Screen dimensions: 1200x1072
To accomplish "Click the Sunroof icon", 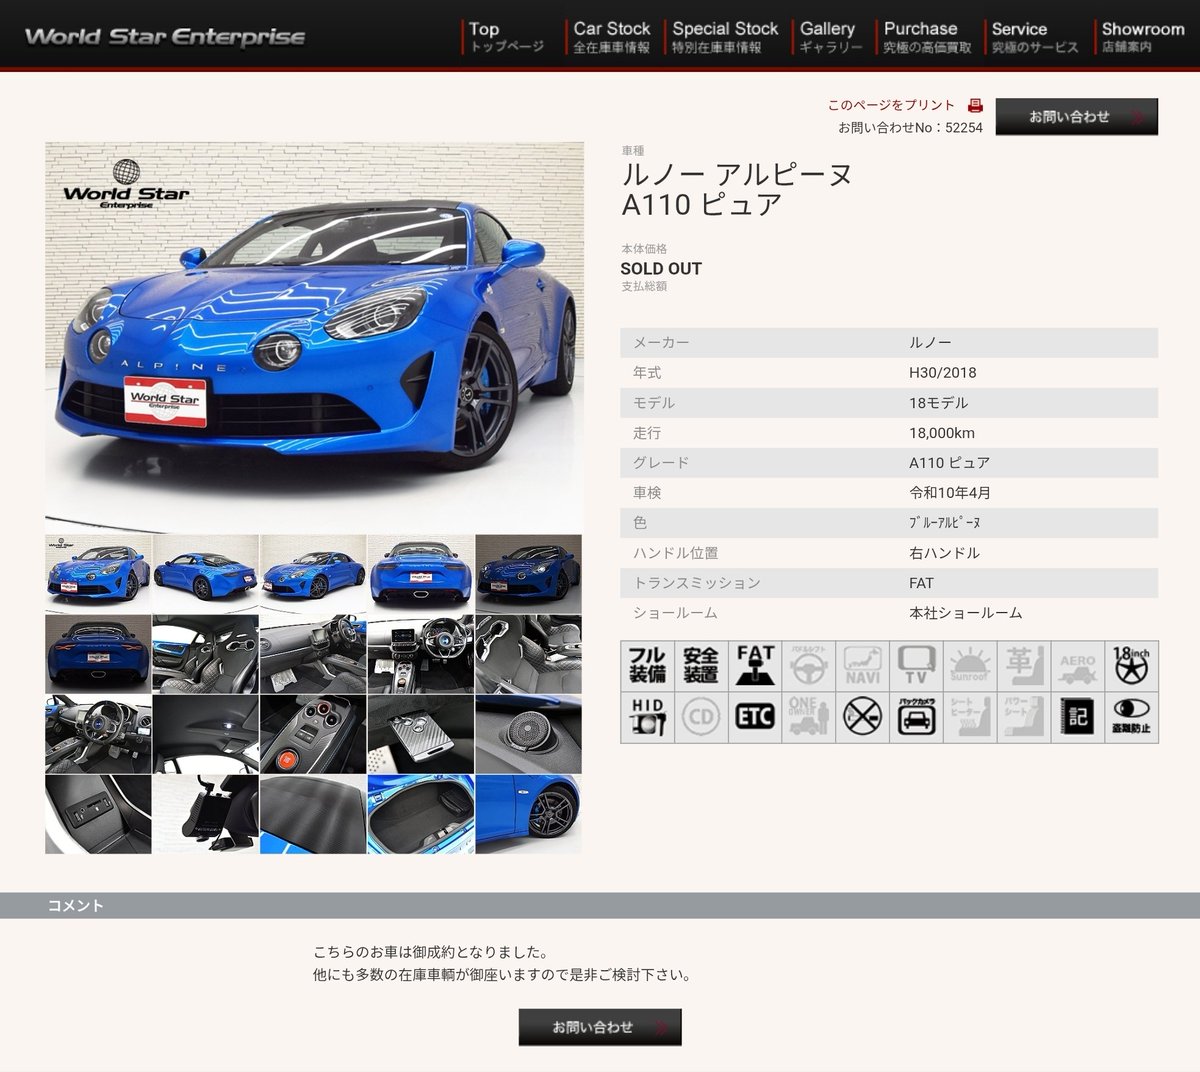I will click(970, 665).
